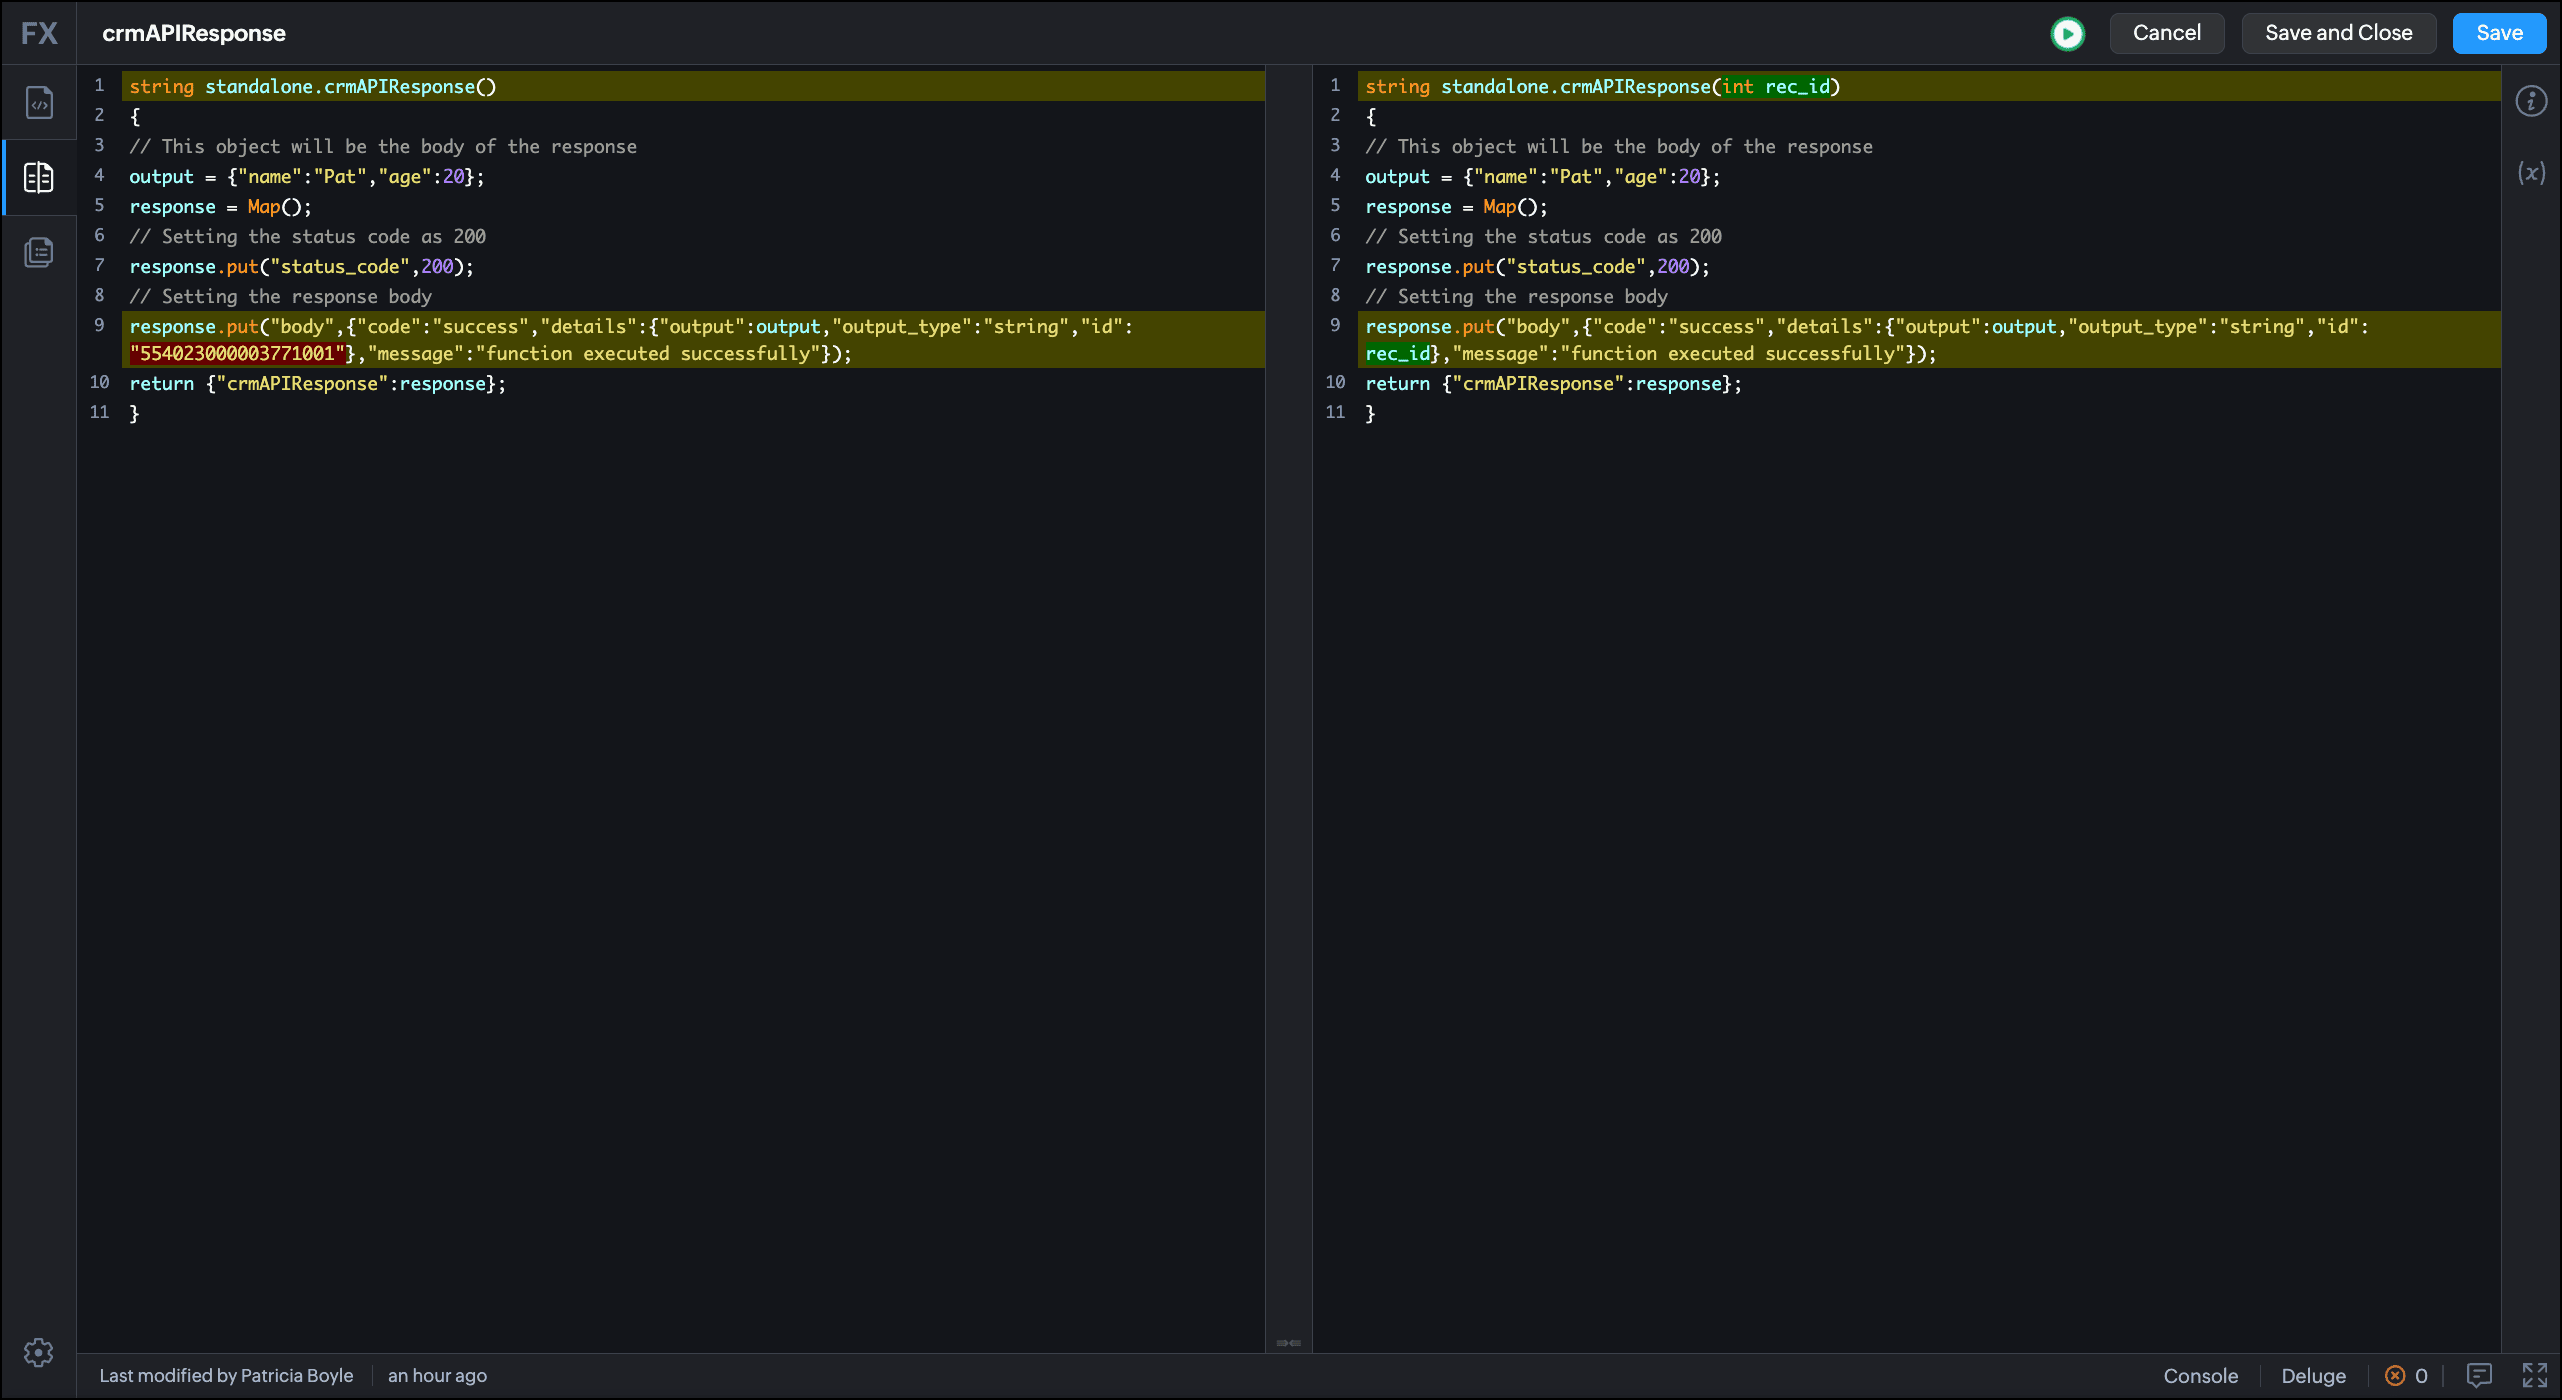The width and height of the screenshot is (2562, 1400).
Task: Click the info icon on right panel
Action: click(x=2531, y=101)
